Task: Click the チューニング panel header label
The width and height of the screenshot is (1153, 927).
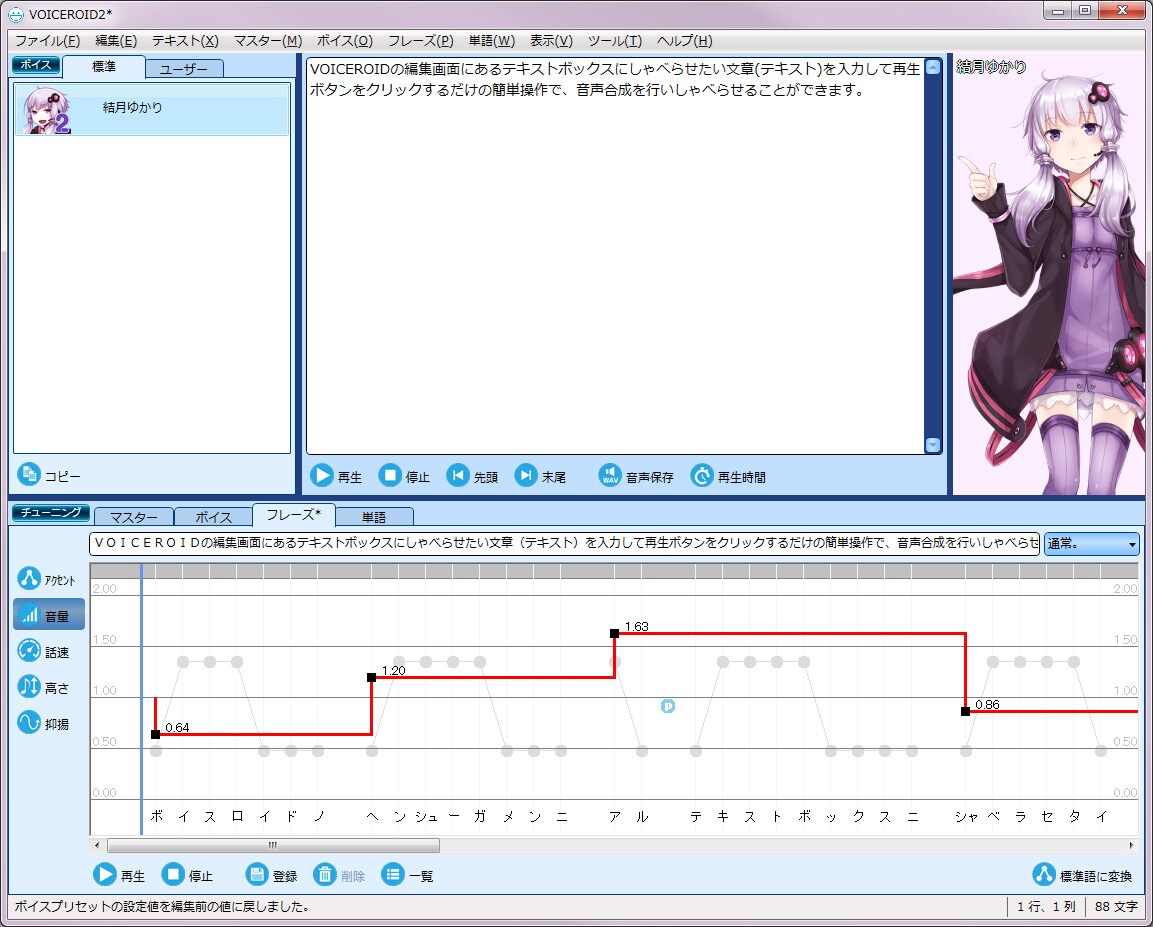Action: click(x=50, y=512)
